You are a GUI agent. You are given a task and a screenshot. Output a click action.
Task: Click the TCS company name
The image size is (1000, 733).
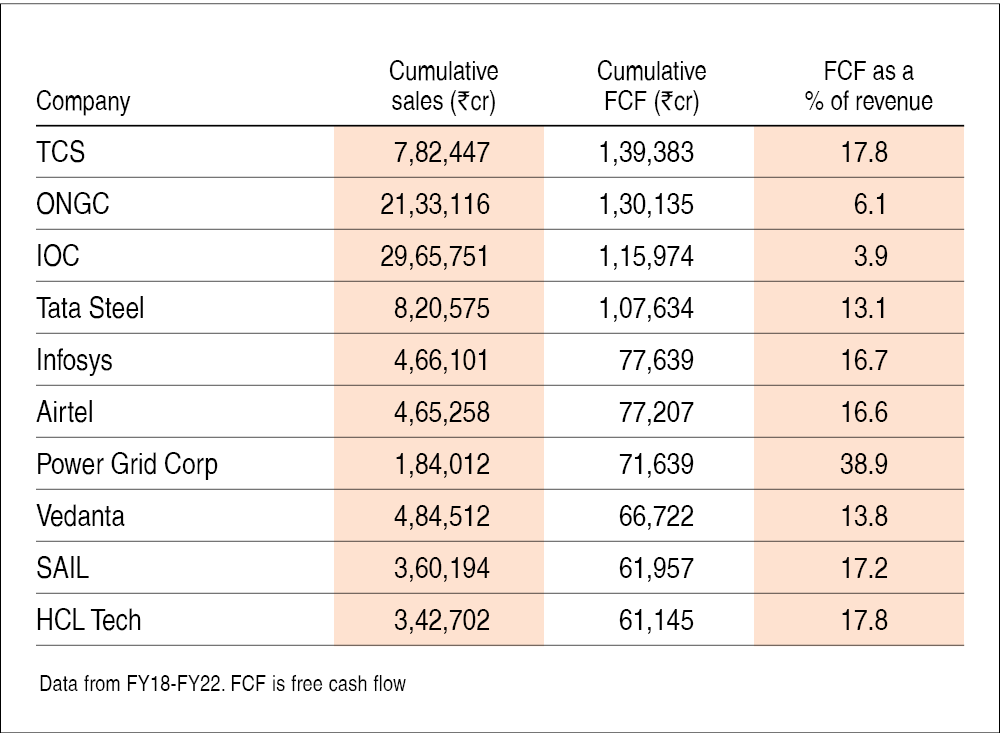coord(60,152)
